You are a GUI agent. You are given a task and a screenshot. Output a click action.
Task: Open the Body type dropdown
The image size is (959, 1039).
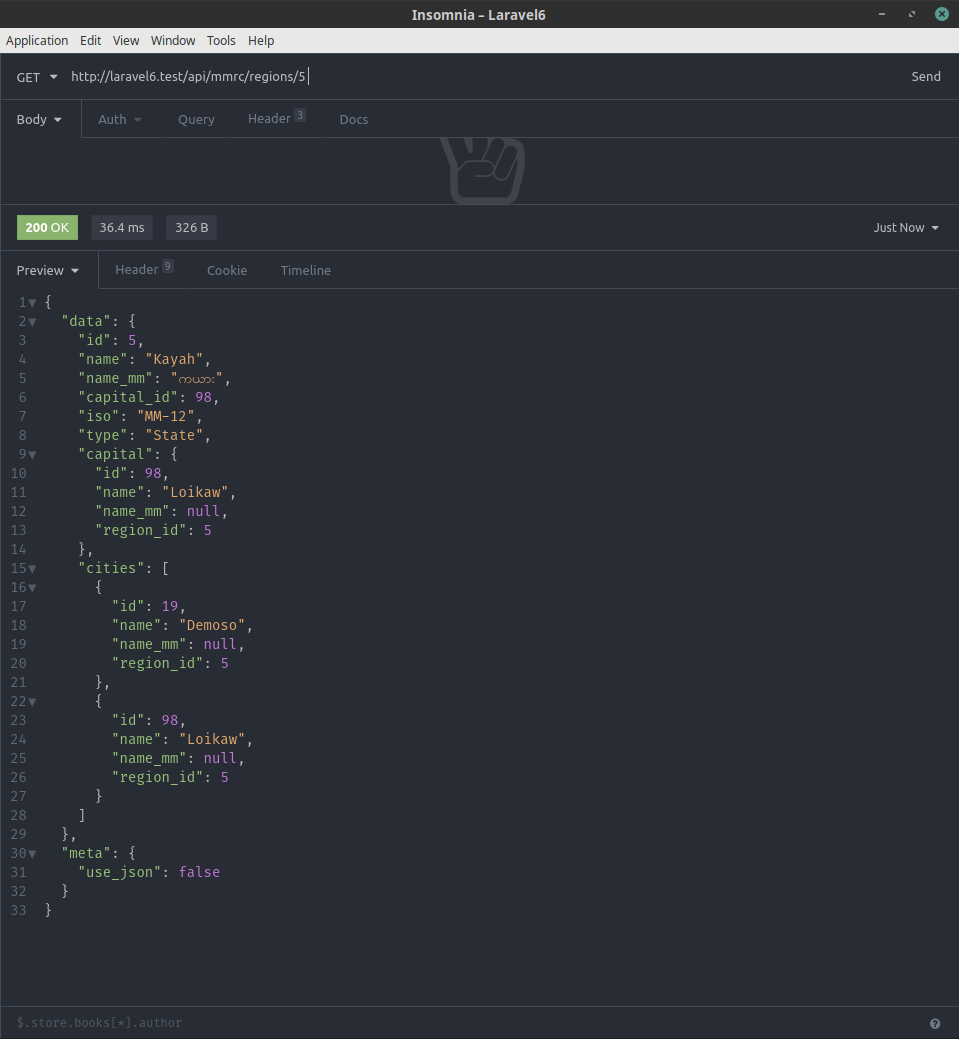pyautogui.click(x=39, y=119)
